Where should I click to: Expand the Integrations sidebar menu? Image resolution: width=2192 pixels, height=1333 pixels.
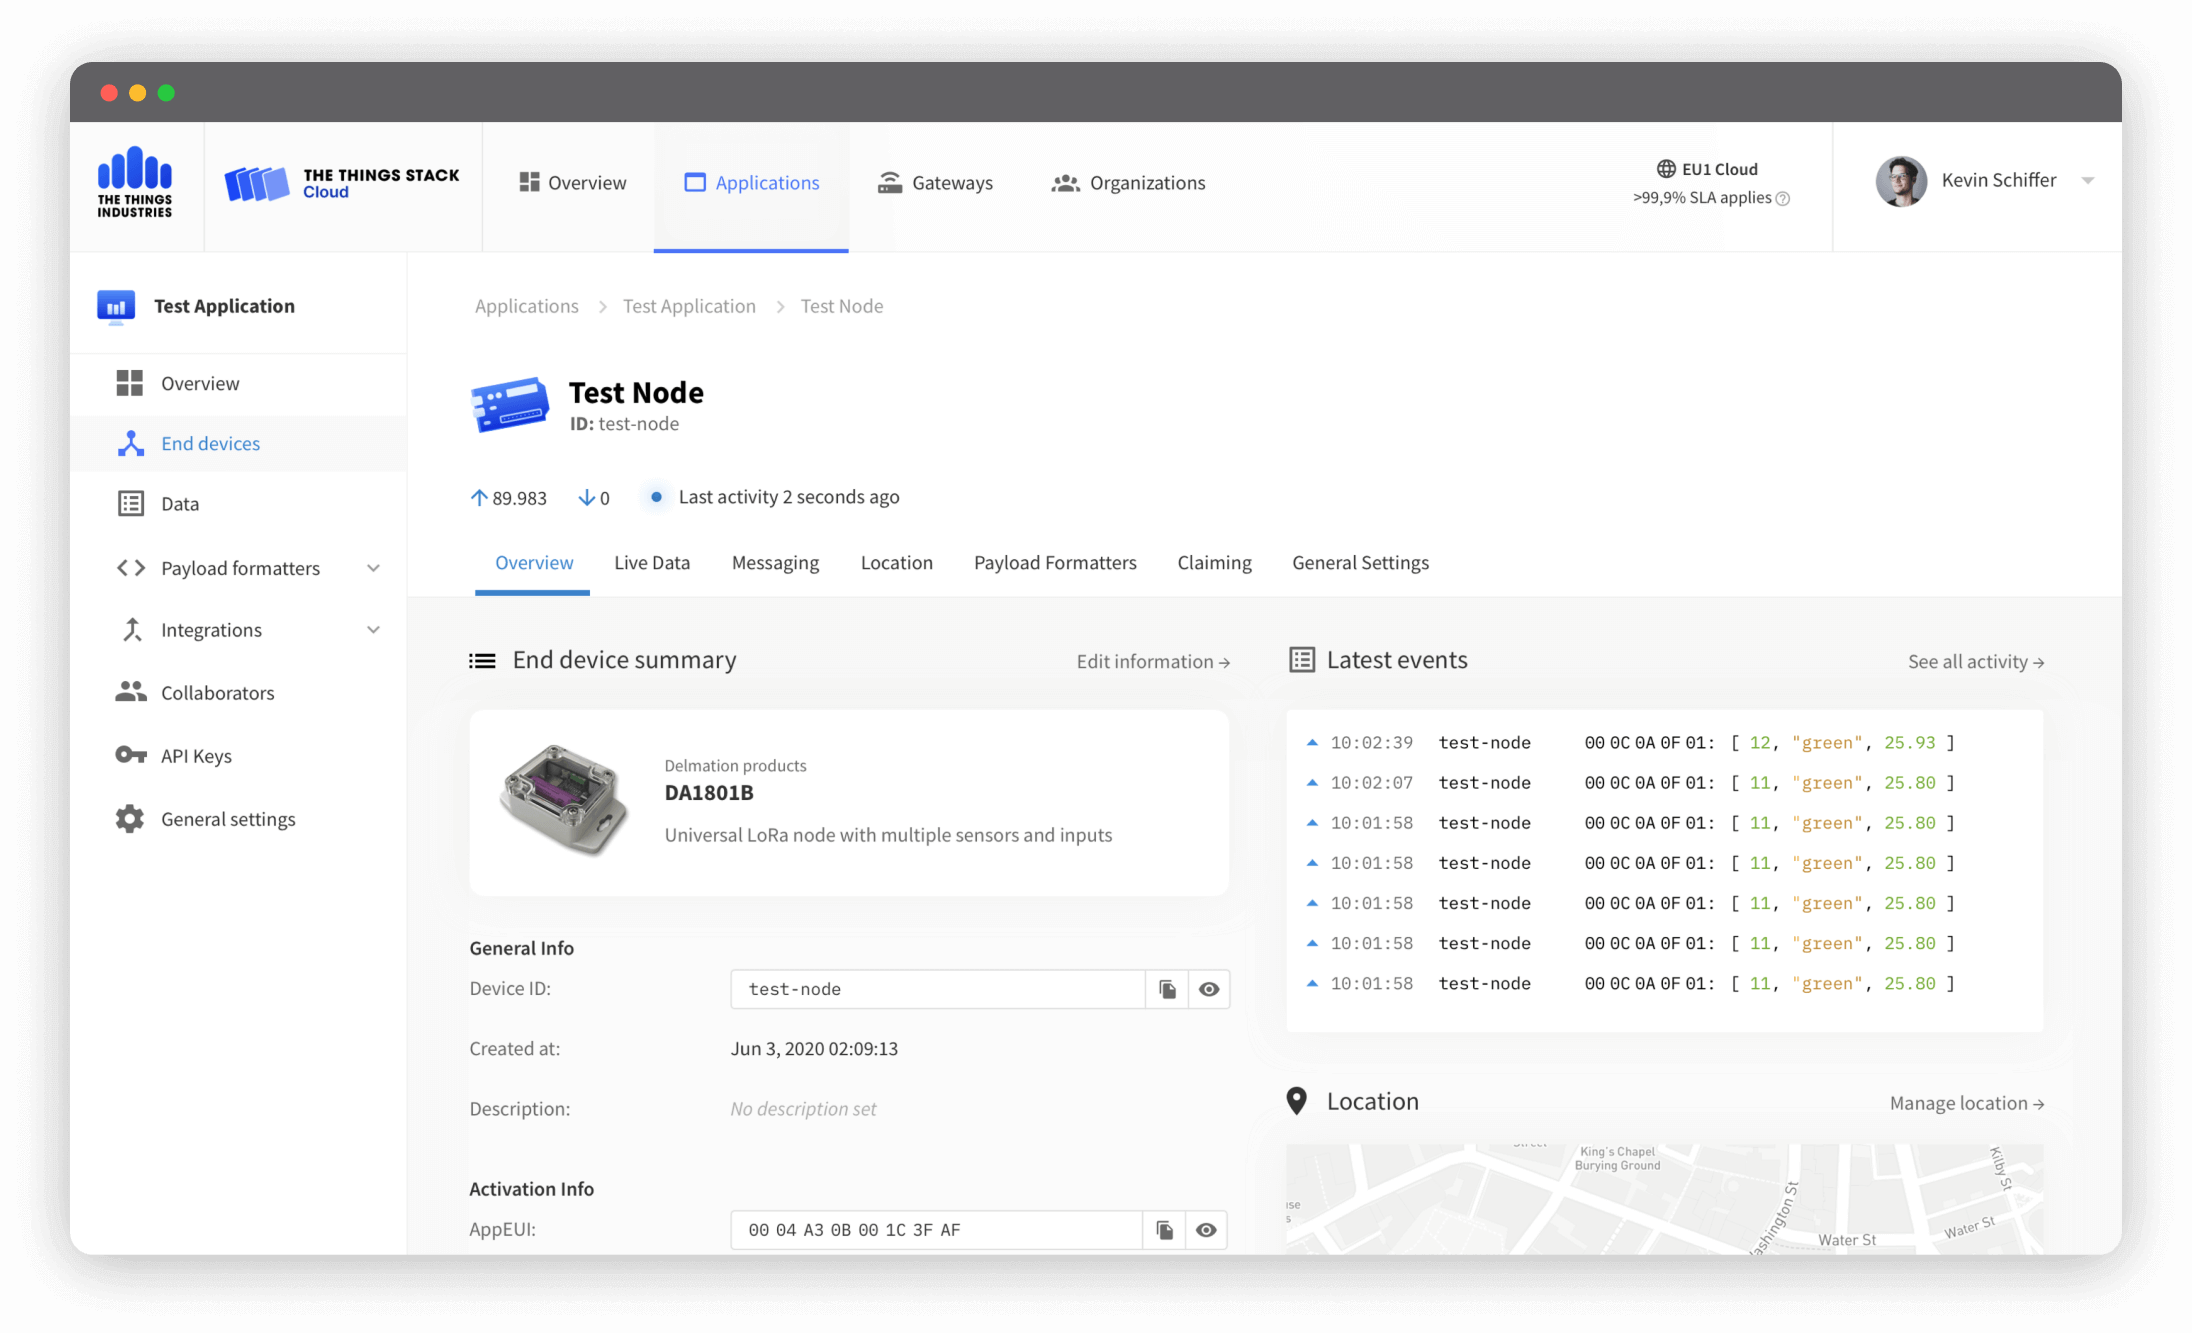373,630
